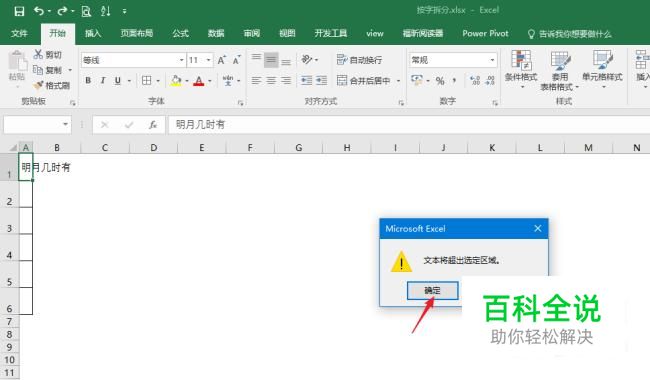
Task: Align text to vertical middle
Action: 271,60
